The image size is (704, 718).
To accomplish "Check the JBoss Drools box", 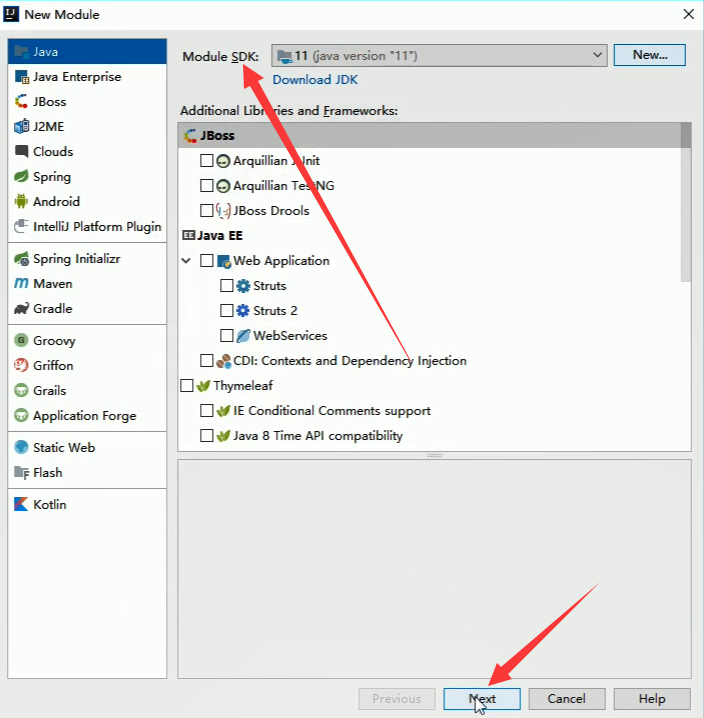I will pyautogui.click(x=207, y=211).
